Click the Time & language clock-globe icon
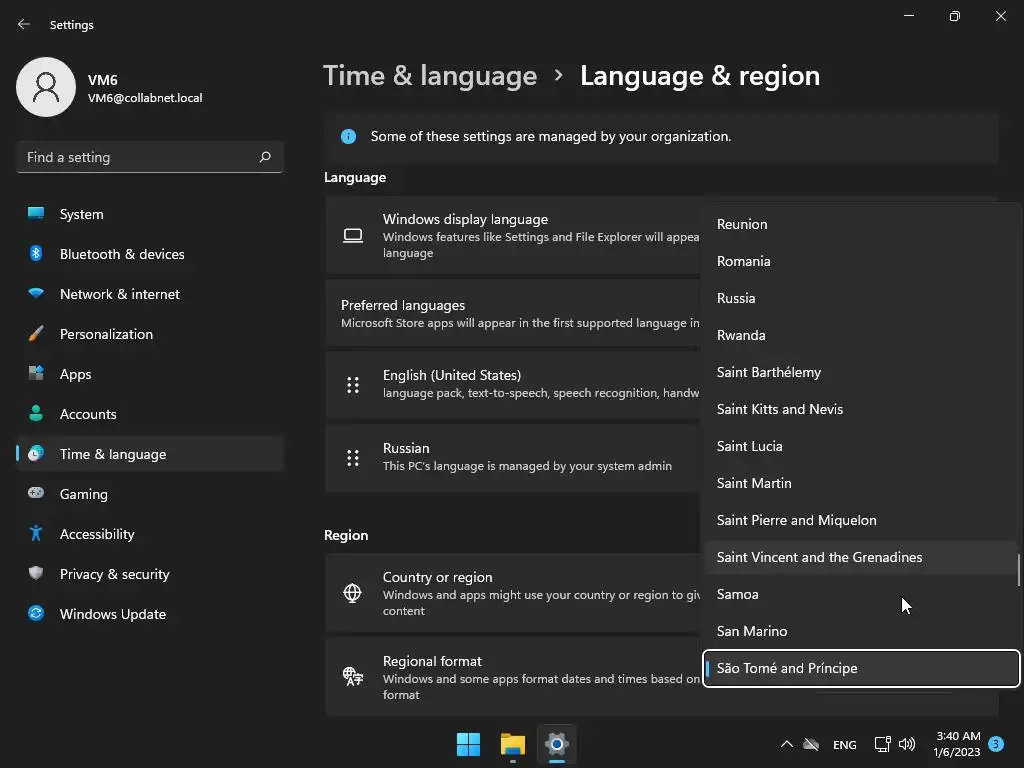Screen dimensions: 1024x768 point(36,453)
